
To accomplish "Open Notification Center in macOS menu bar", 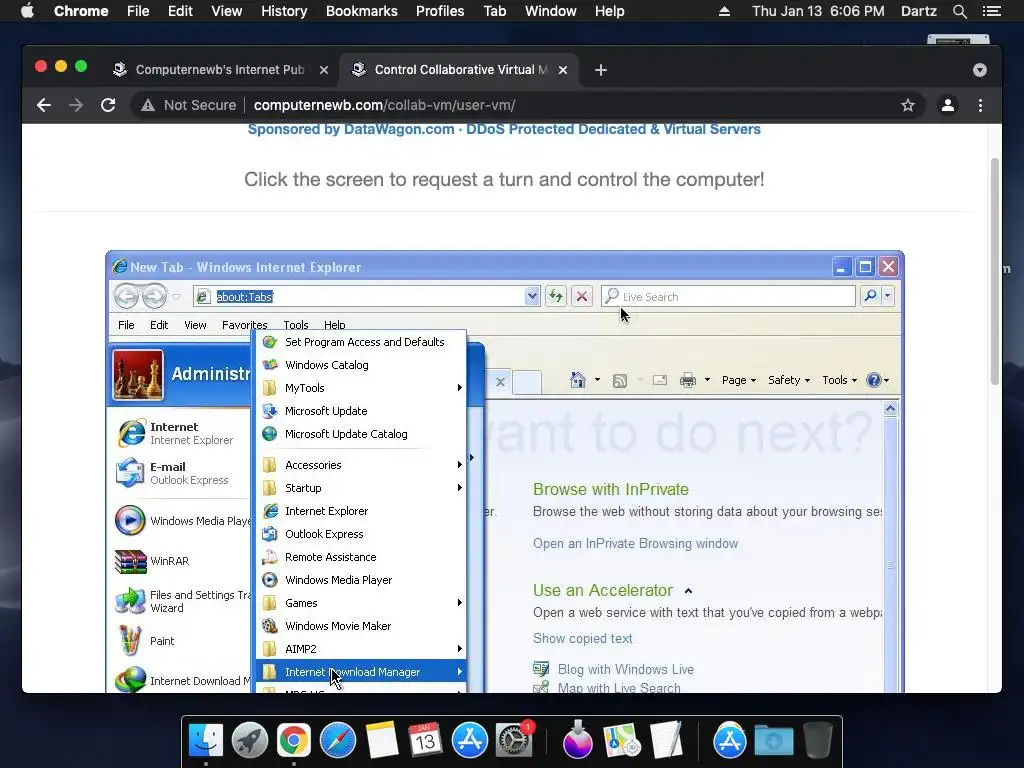I will pos(991,11).
